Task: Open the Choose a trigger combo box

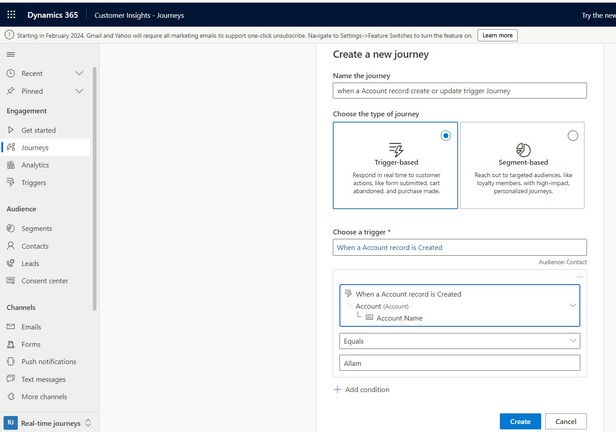Action: pyautogui.click(x=460, y=247)
